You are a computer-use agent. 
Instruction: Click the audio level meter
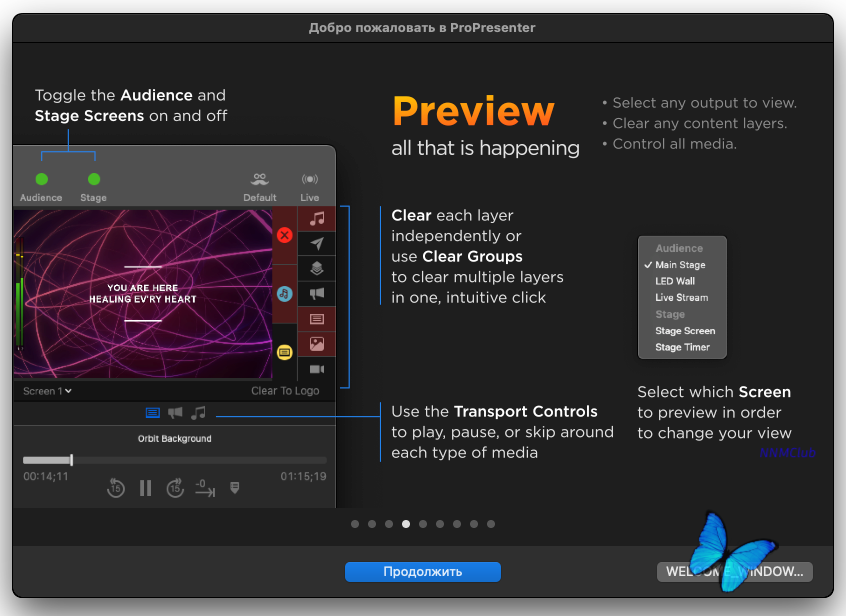(x=19, y=295)
